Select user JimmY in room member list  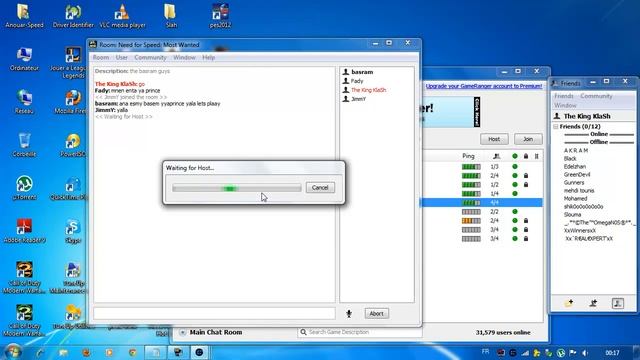coord(358,99)
